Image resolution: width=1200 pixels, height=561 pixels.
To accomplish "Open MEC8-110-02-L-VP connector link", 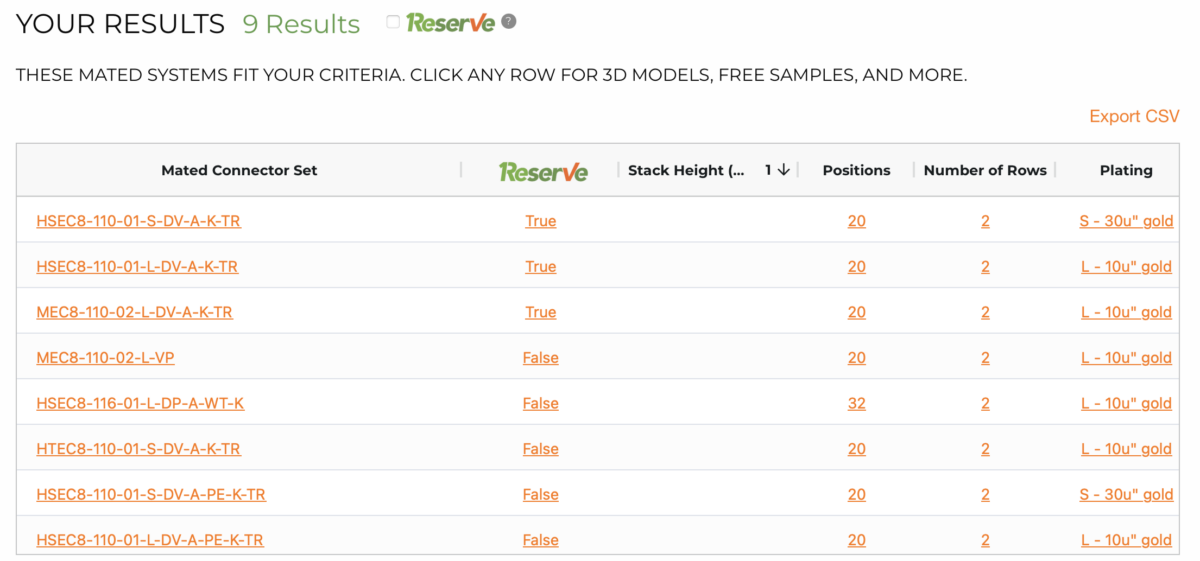I will pos(105,358).
